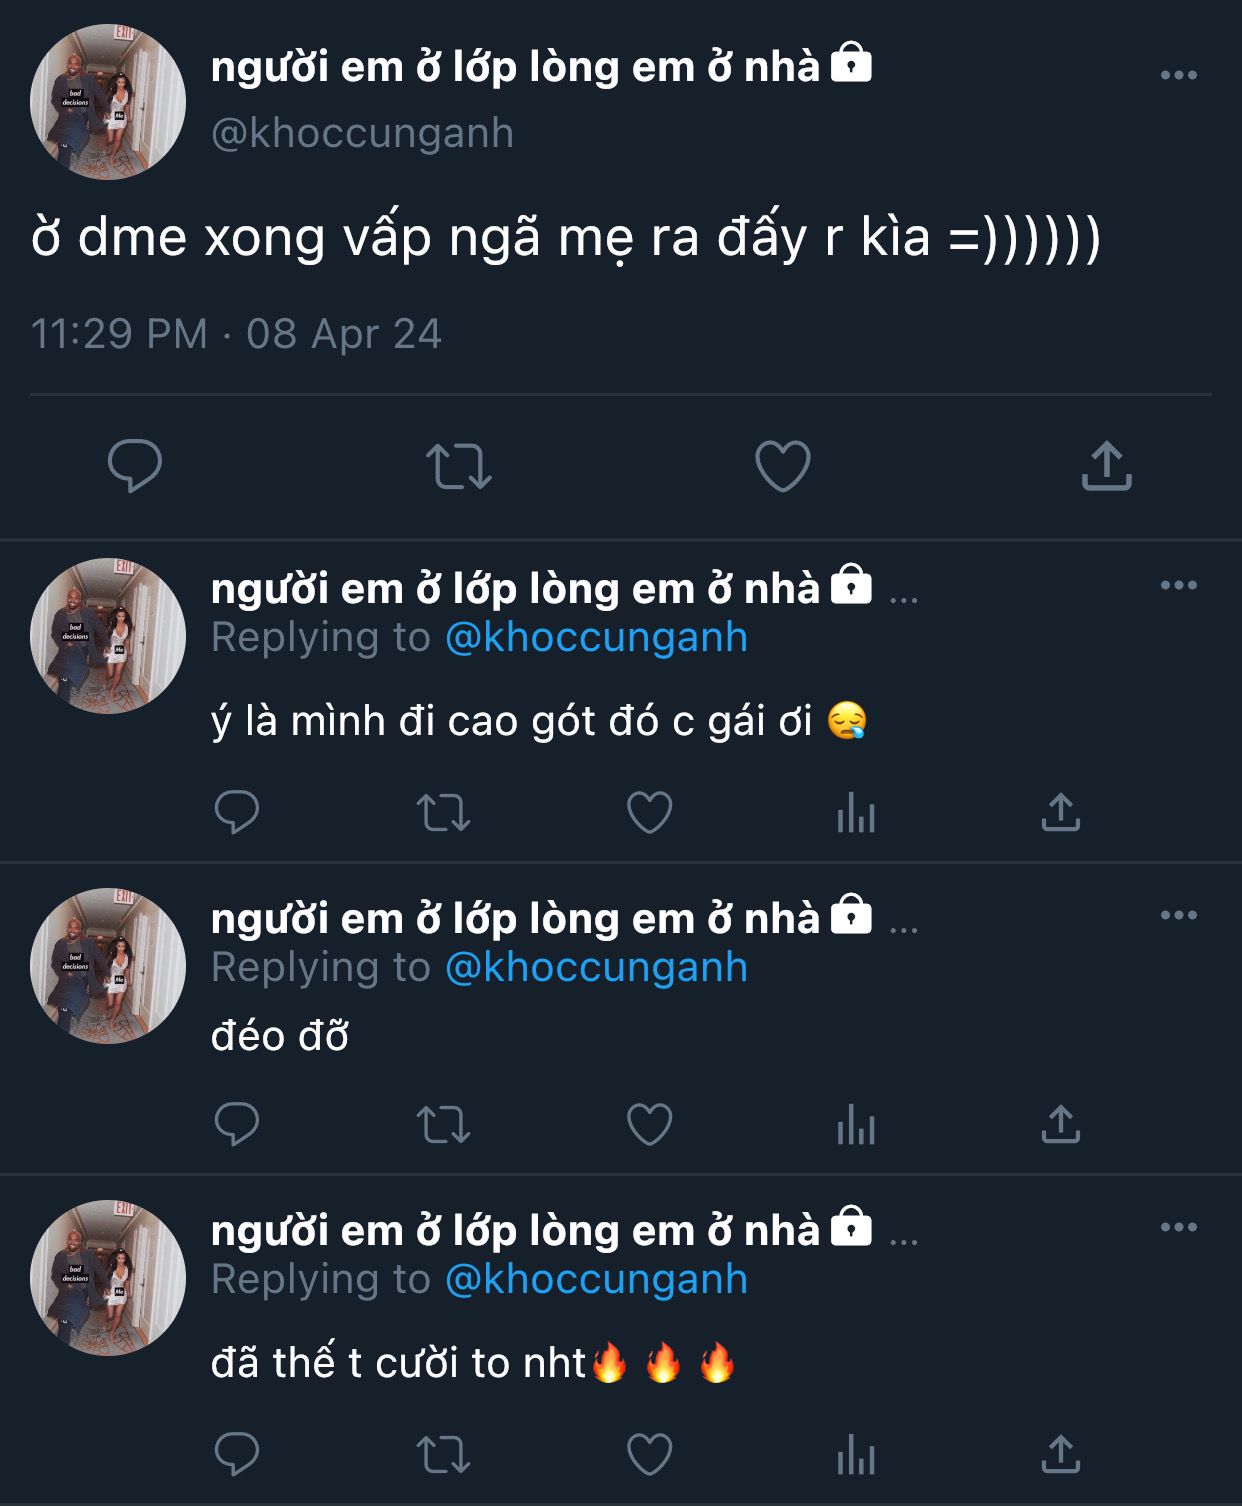Share the 'đéo đỡ' reply
Viewport: 1242px width, 1506px height.
coord(1061,1124)
